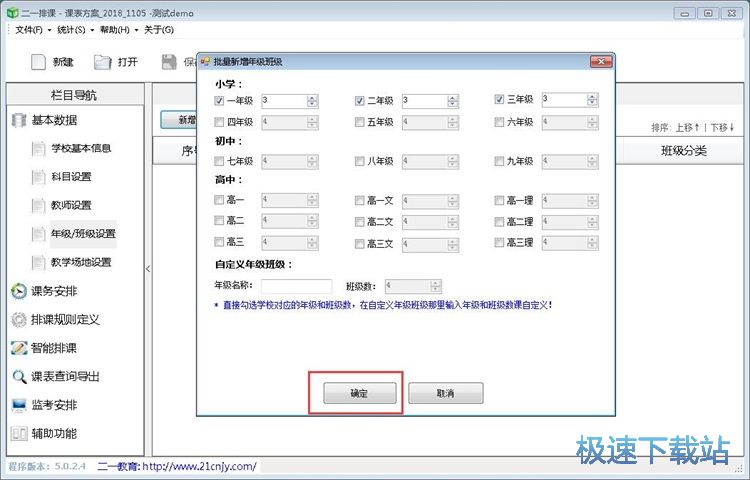The width and height of the screenshot is (750, 480).
Task: Uncheck the 一年级 checkbox
Action: tap(219, 101)
